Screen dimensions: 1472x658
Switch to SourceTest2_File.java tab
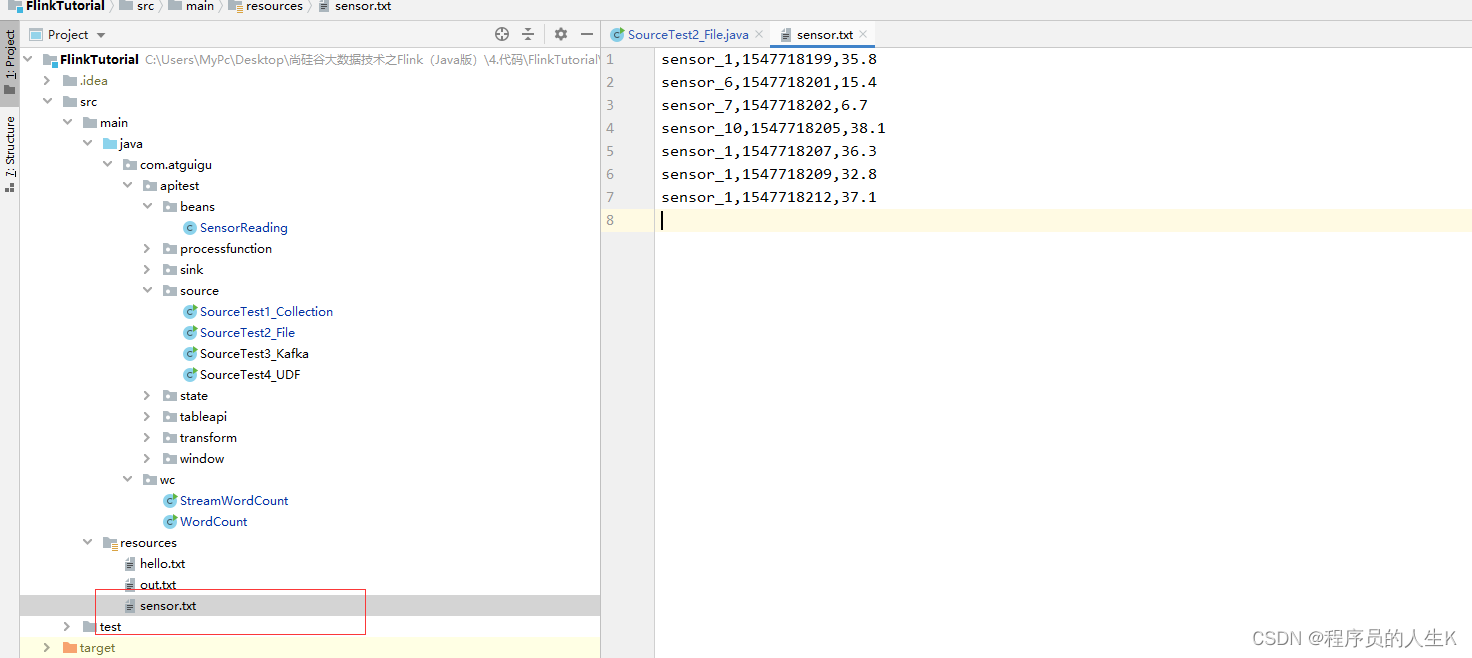click(x=687, y=34)
